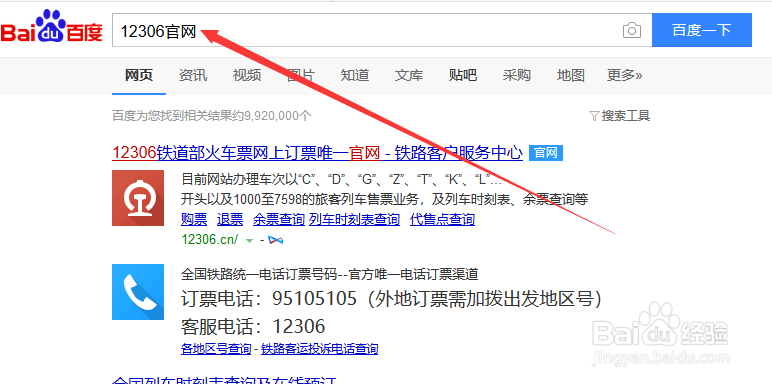Submit search with 百度一下 button
Screen dimensions: 772x384
(x=702, y=30)
